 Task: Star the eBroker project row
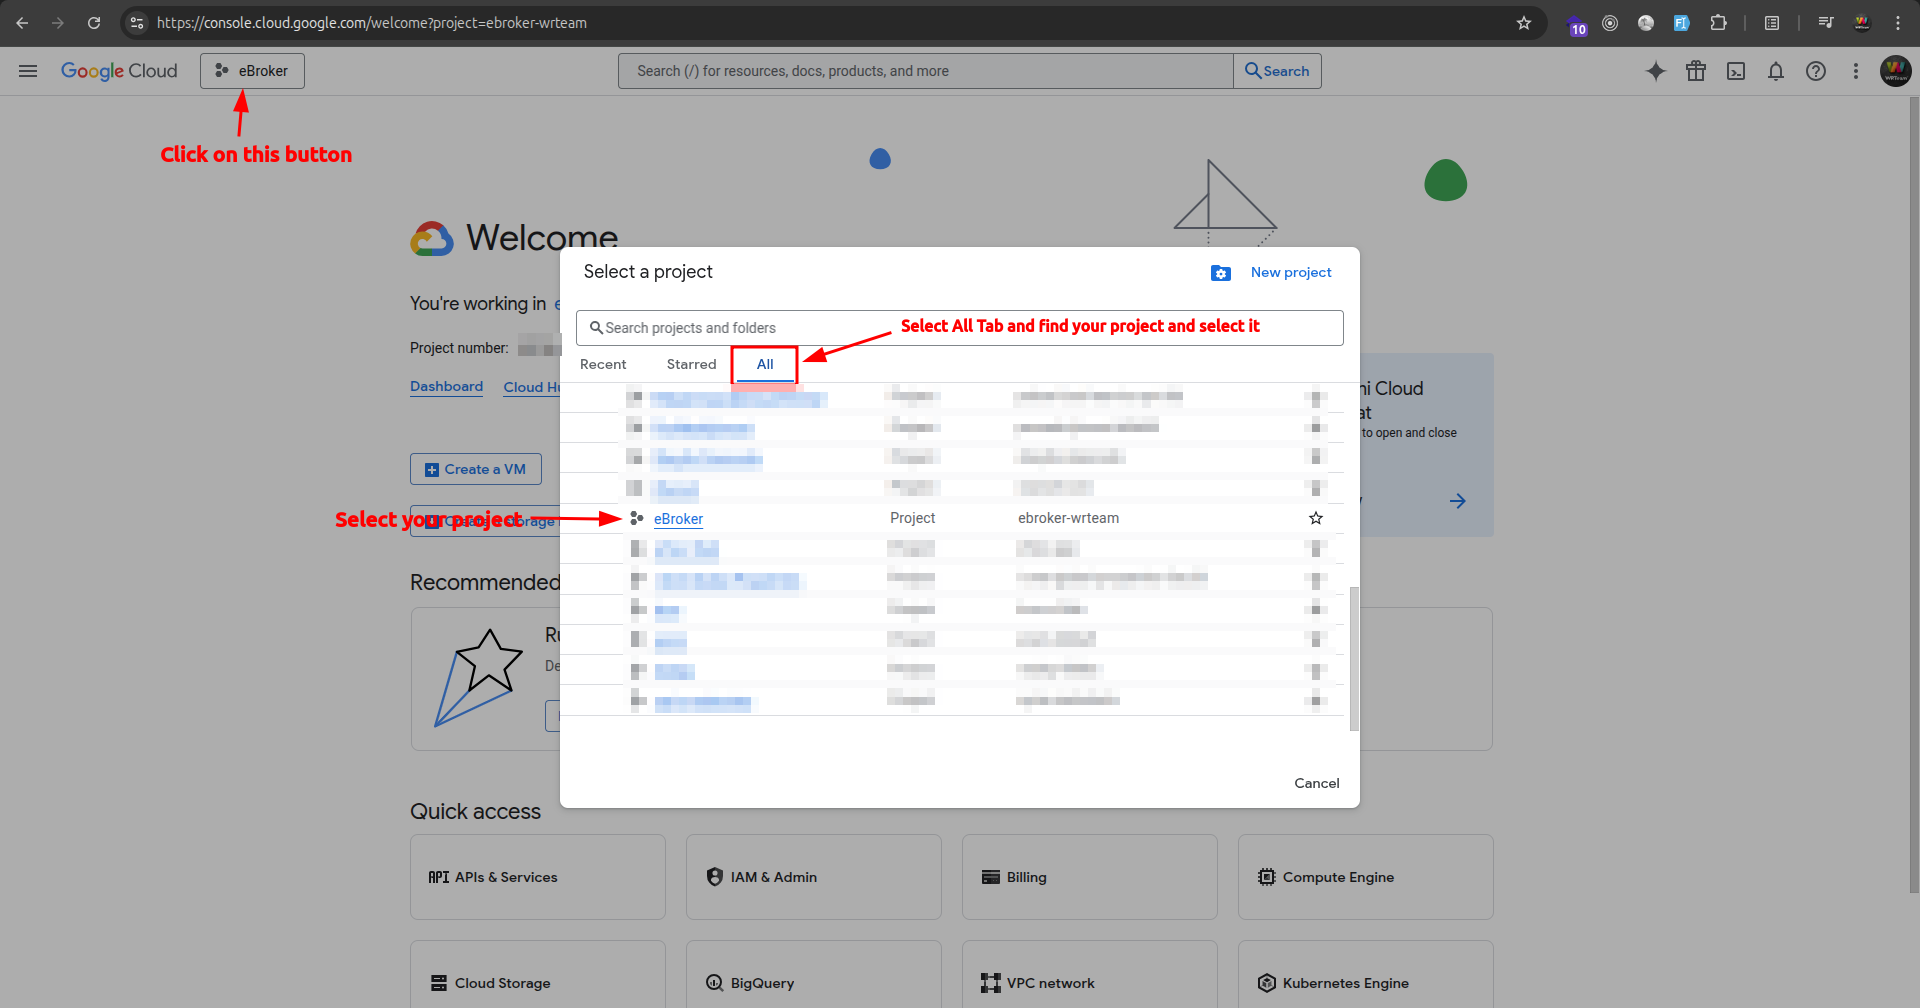(1316, 518)
